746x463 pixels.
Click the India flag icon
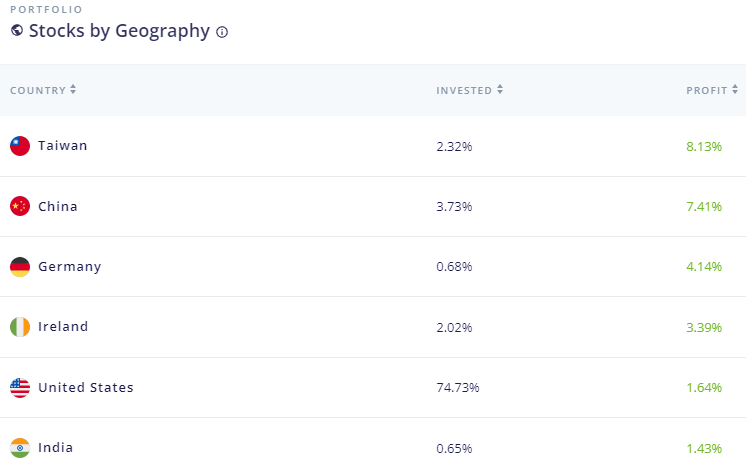click(x=20, y=447)
